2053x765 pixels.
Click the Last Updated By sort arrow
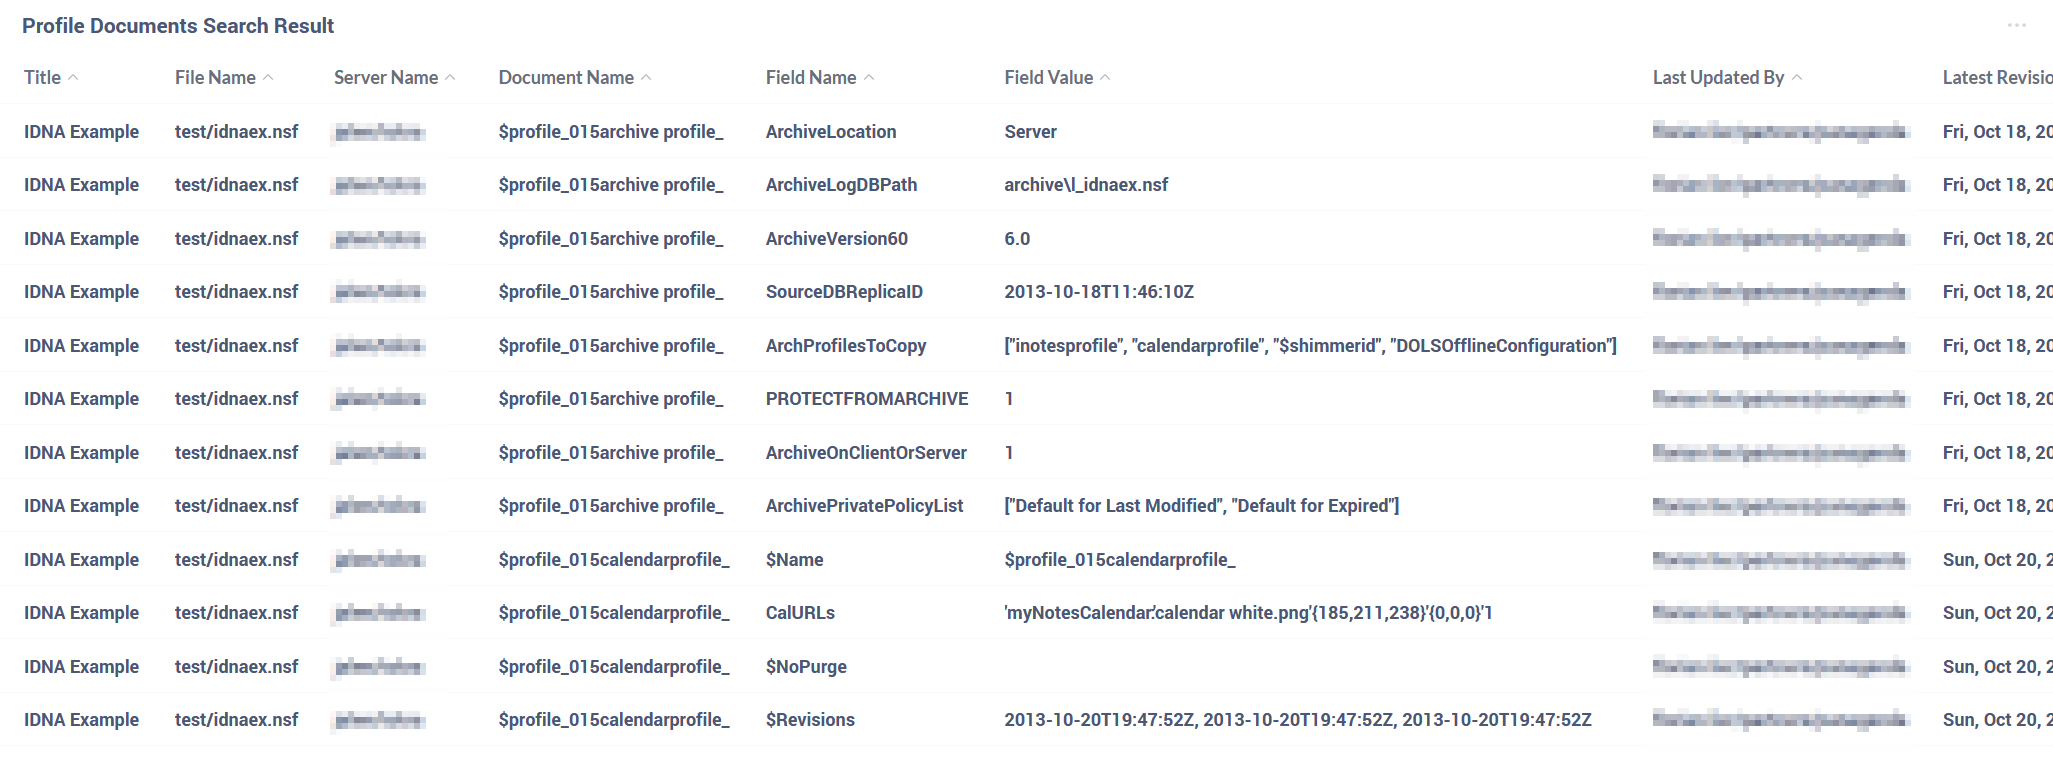pyautogui.click(x=1797, y=77)
